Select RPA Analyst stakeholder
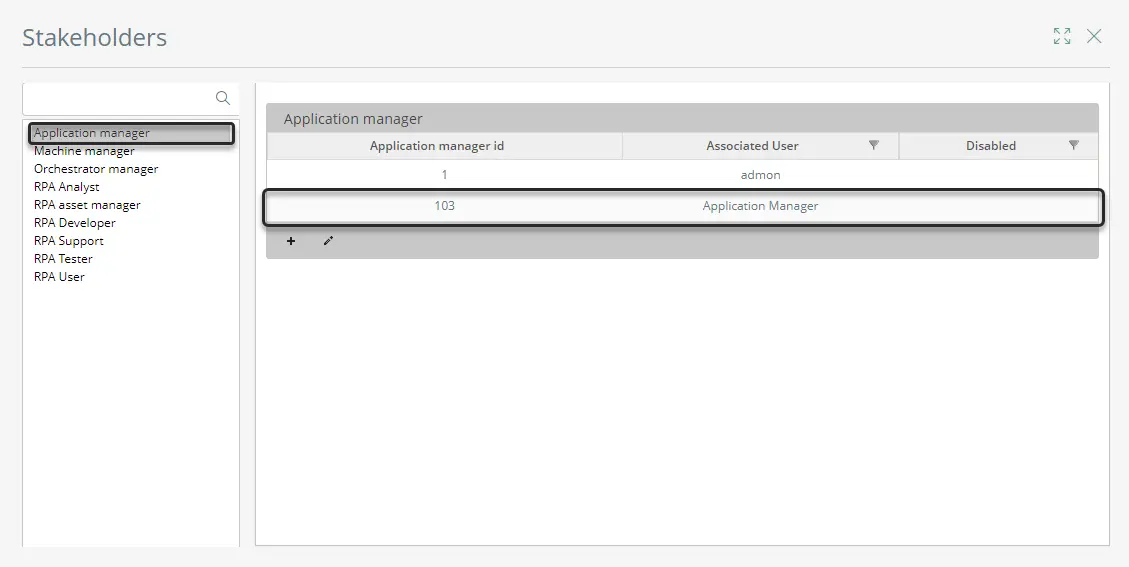 point(66,187)
